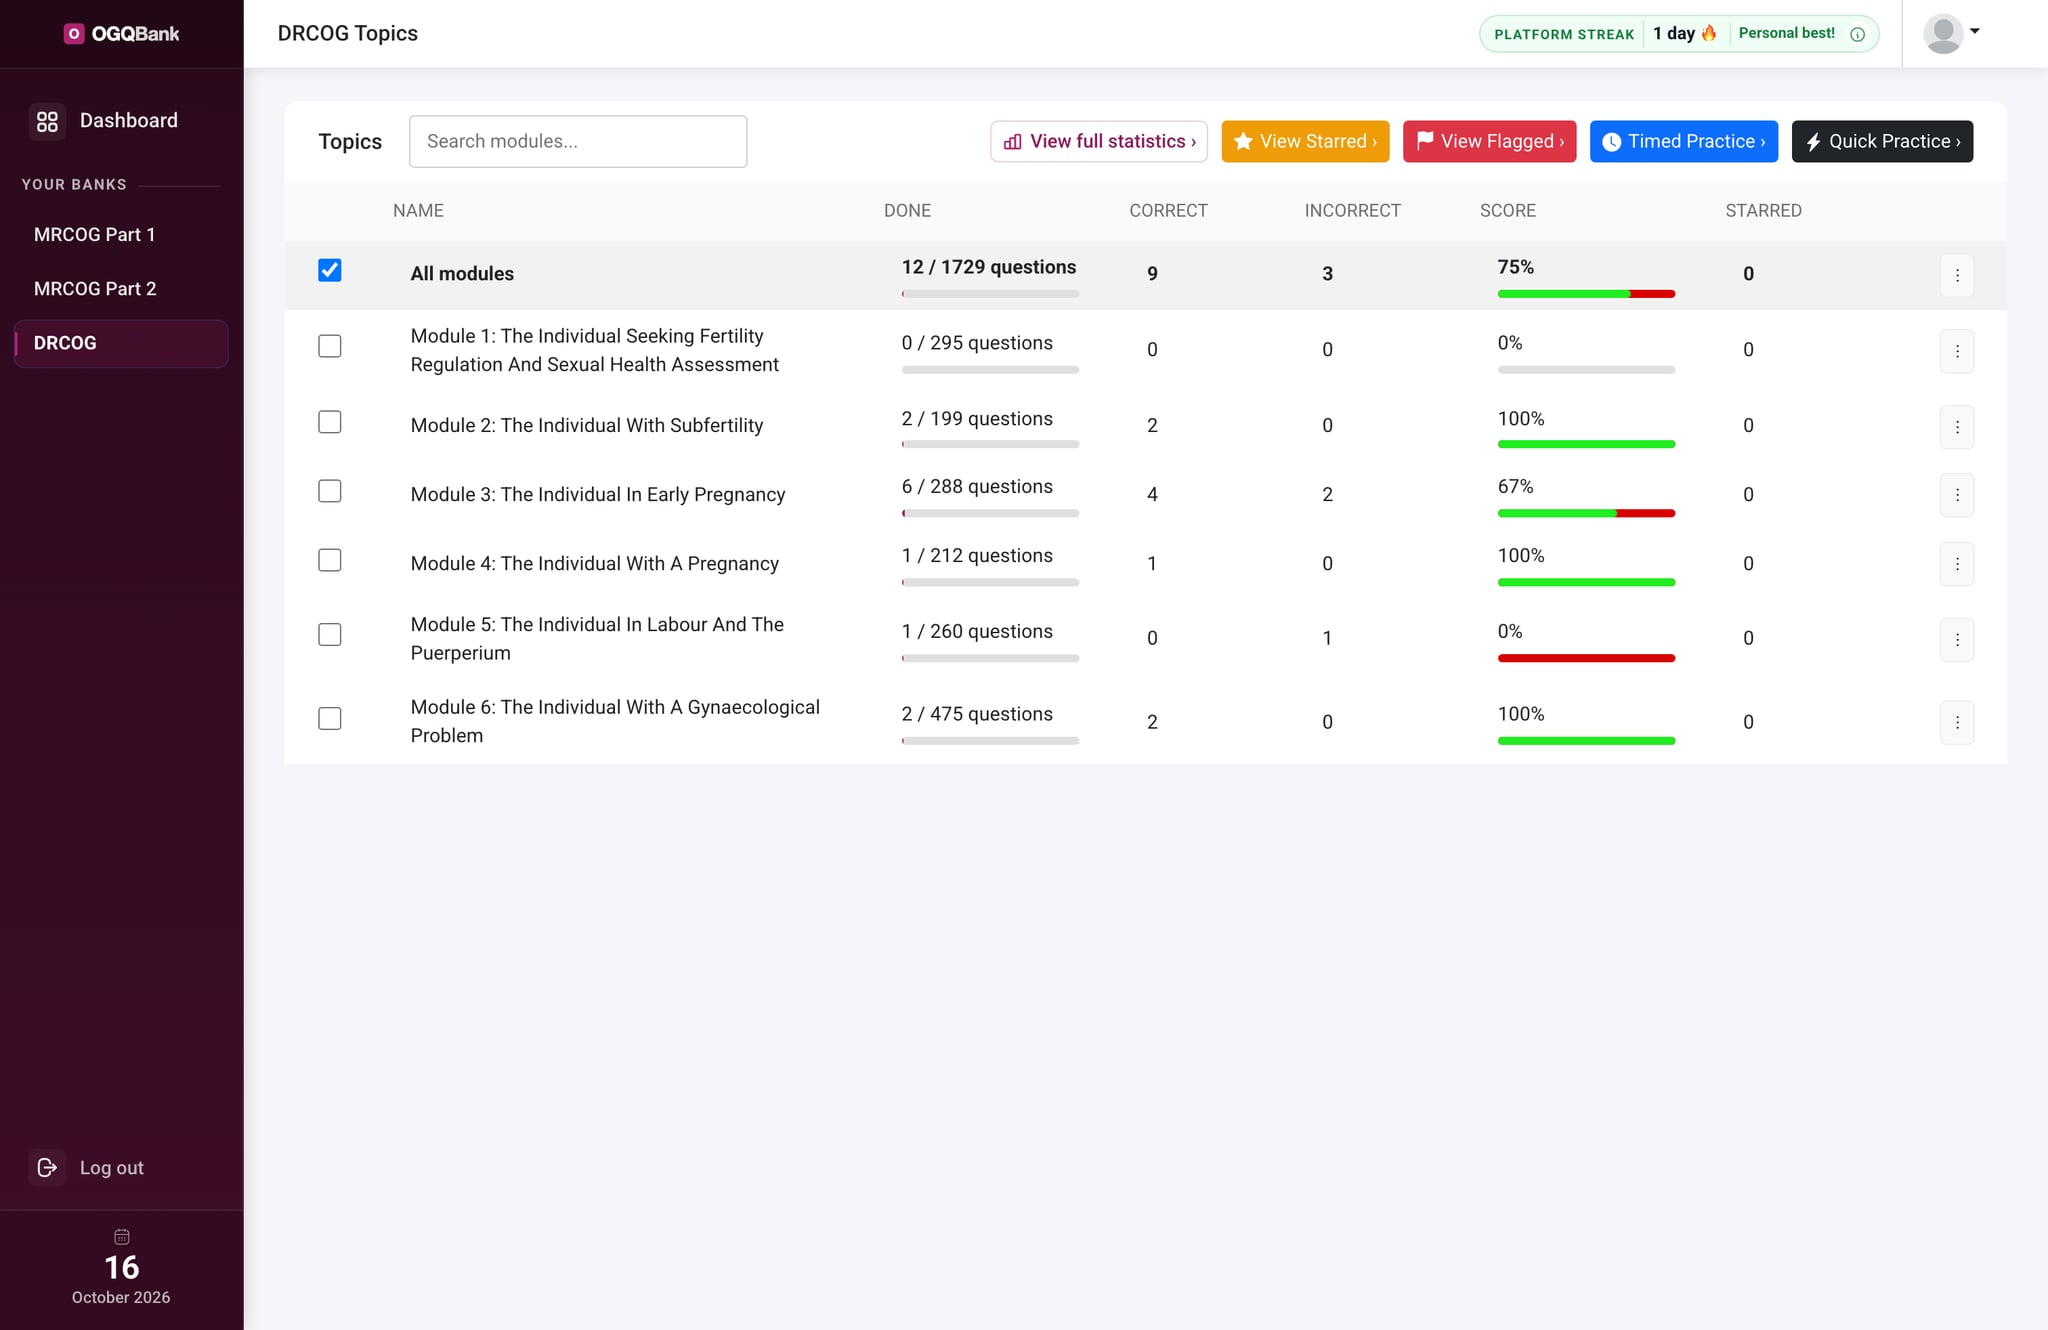Click Module 4: The Individual With A Pregnancy
2048x1330 pixels.
pos(594,563)
